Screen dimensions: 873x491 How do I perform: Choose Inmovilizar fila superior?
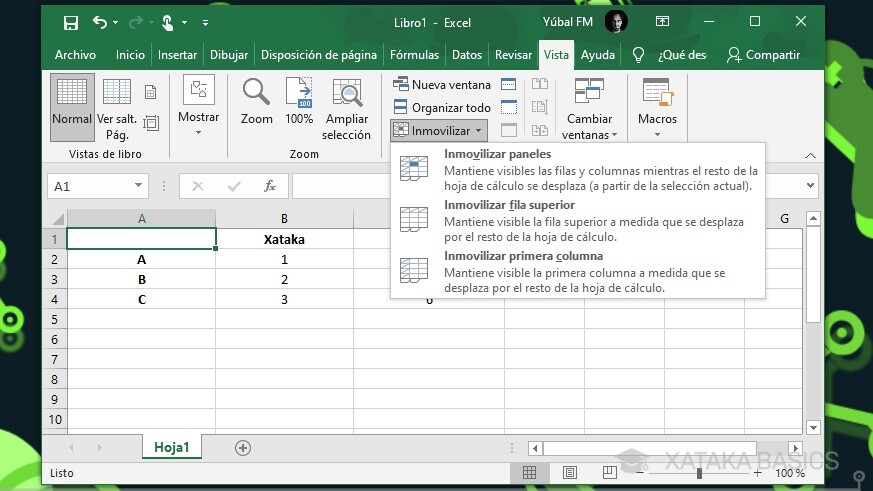point(578,220)
